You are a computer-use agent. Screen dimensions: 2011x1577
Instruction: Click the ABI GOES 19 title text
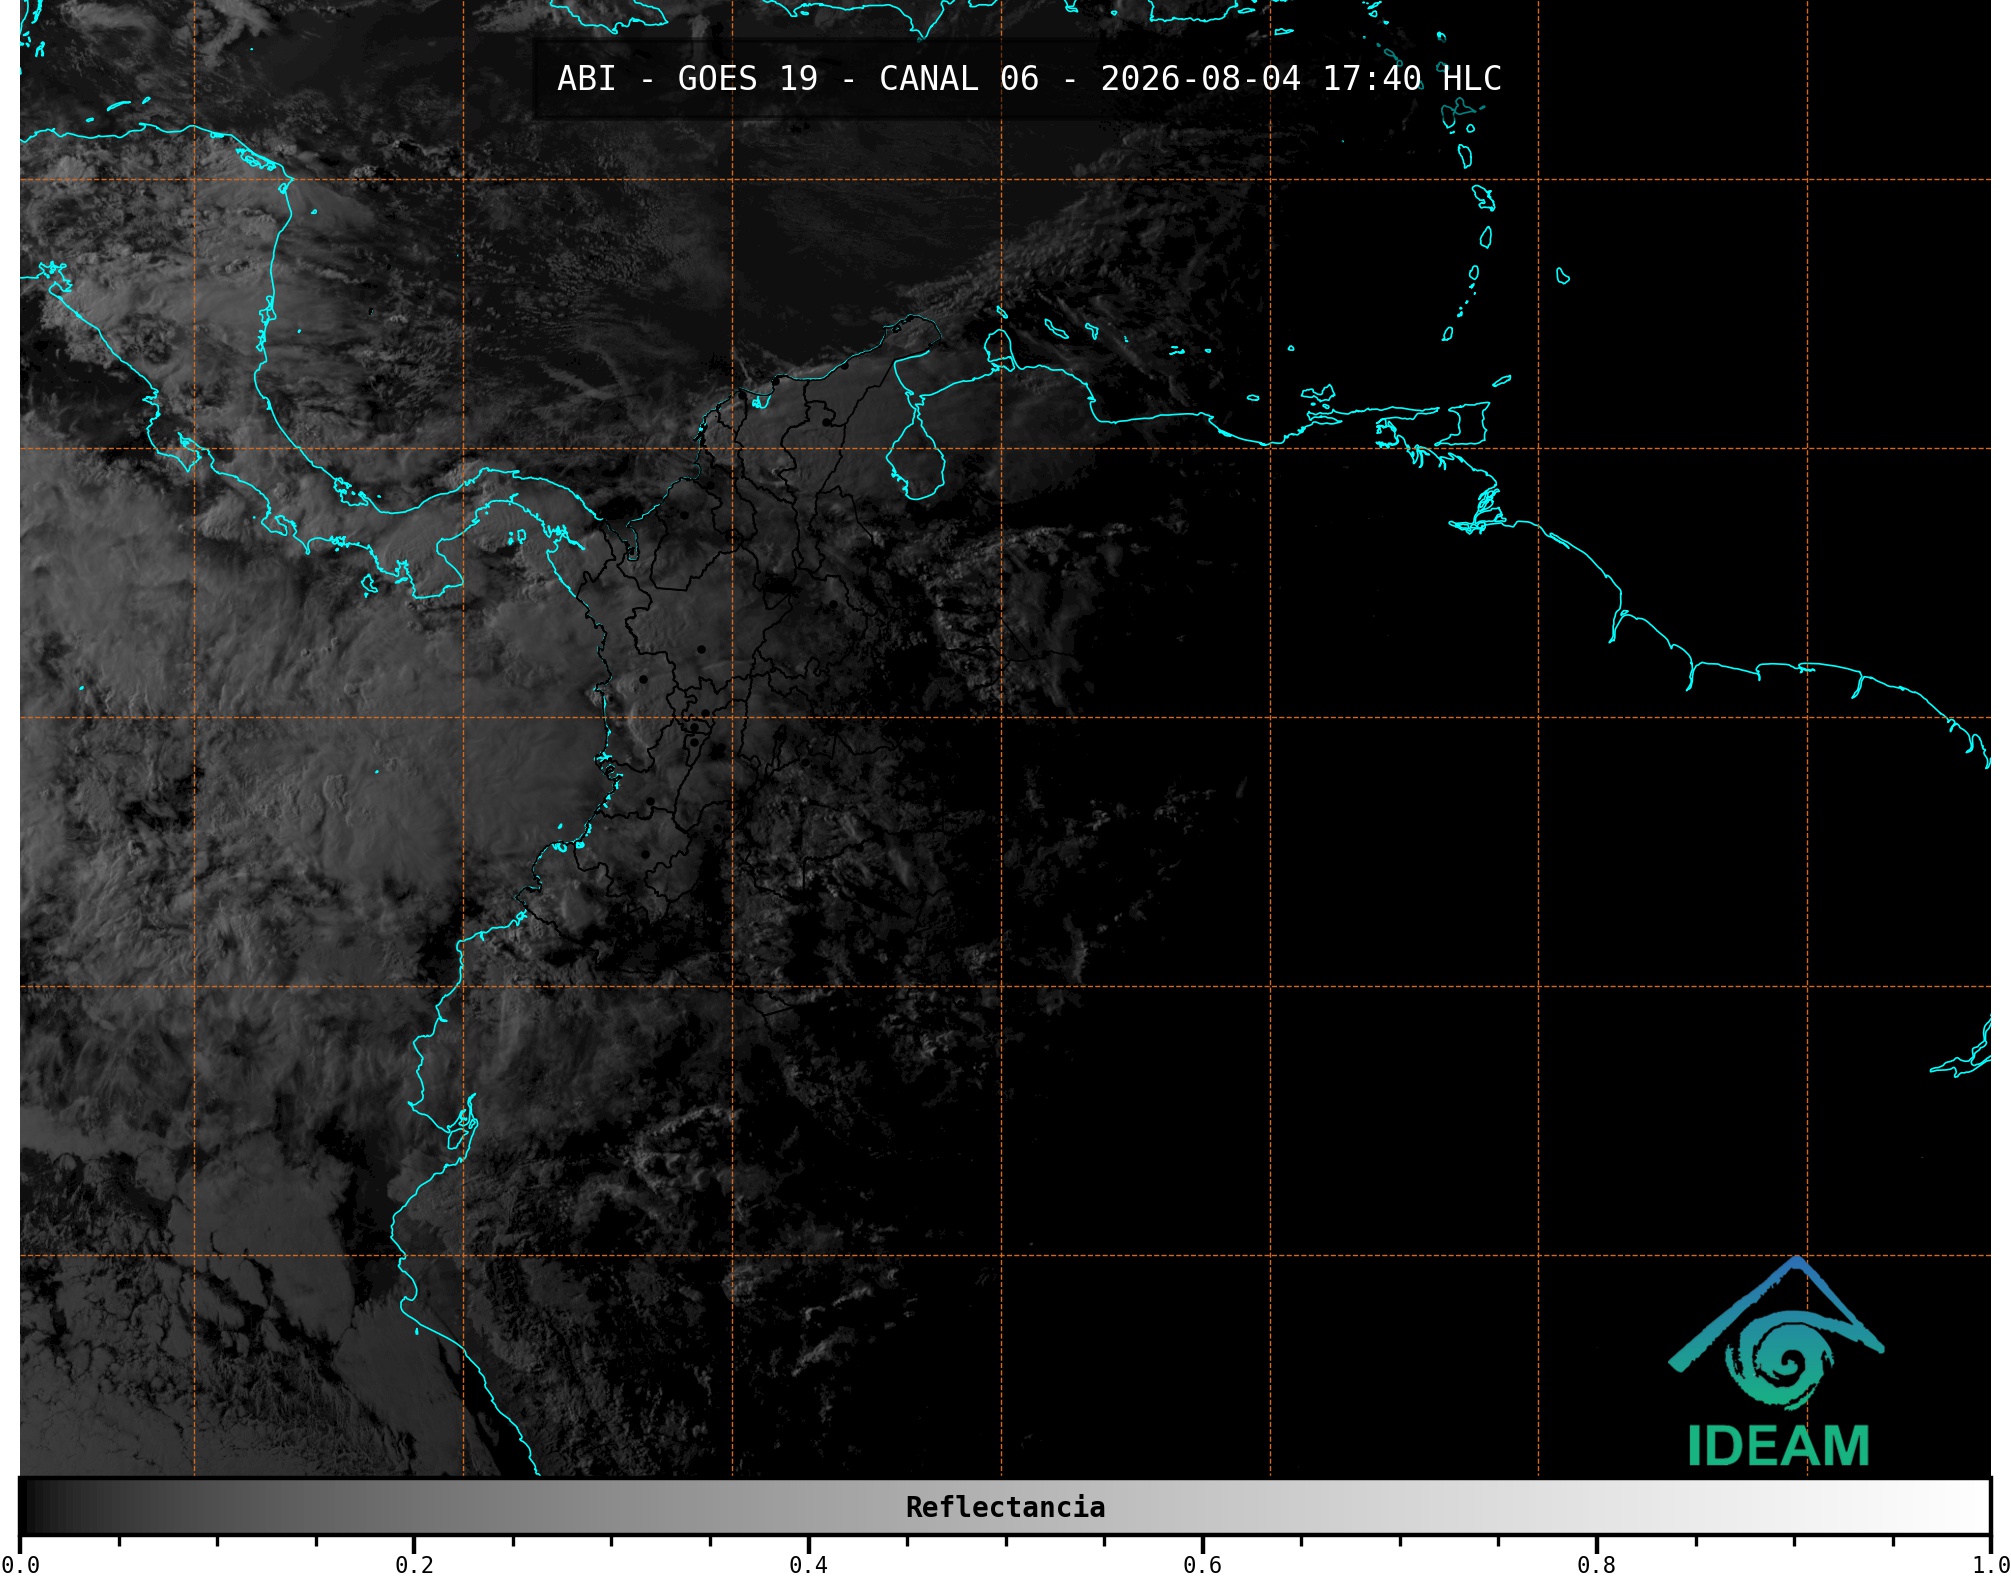tap(1029, 79)
